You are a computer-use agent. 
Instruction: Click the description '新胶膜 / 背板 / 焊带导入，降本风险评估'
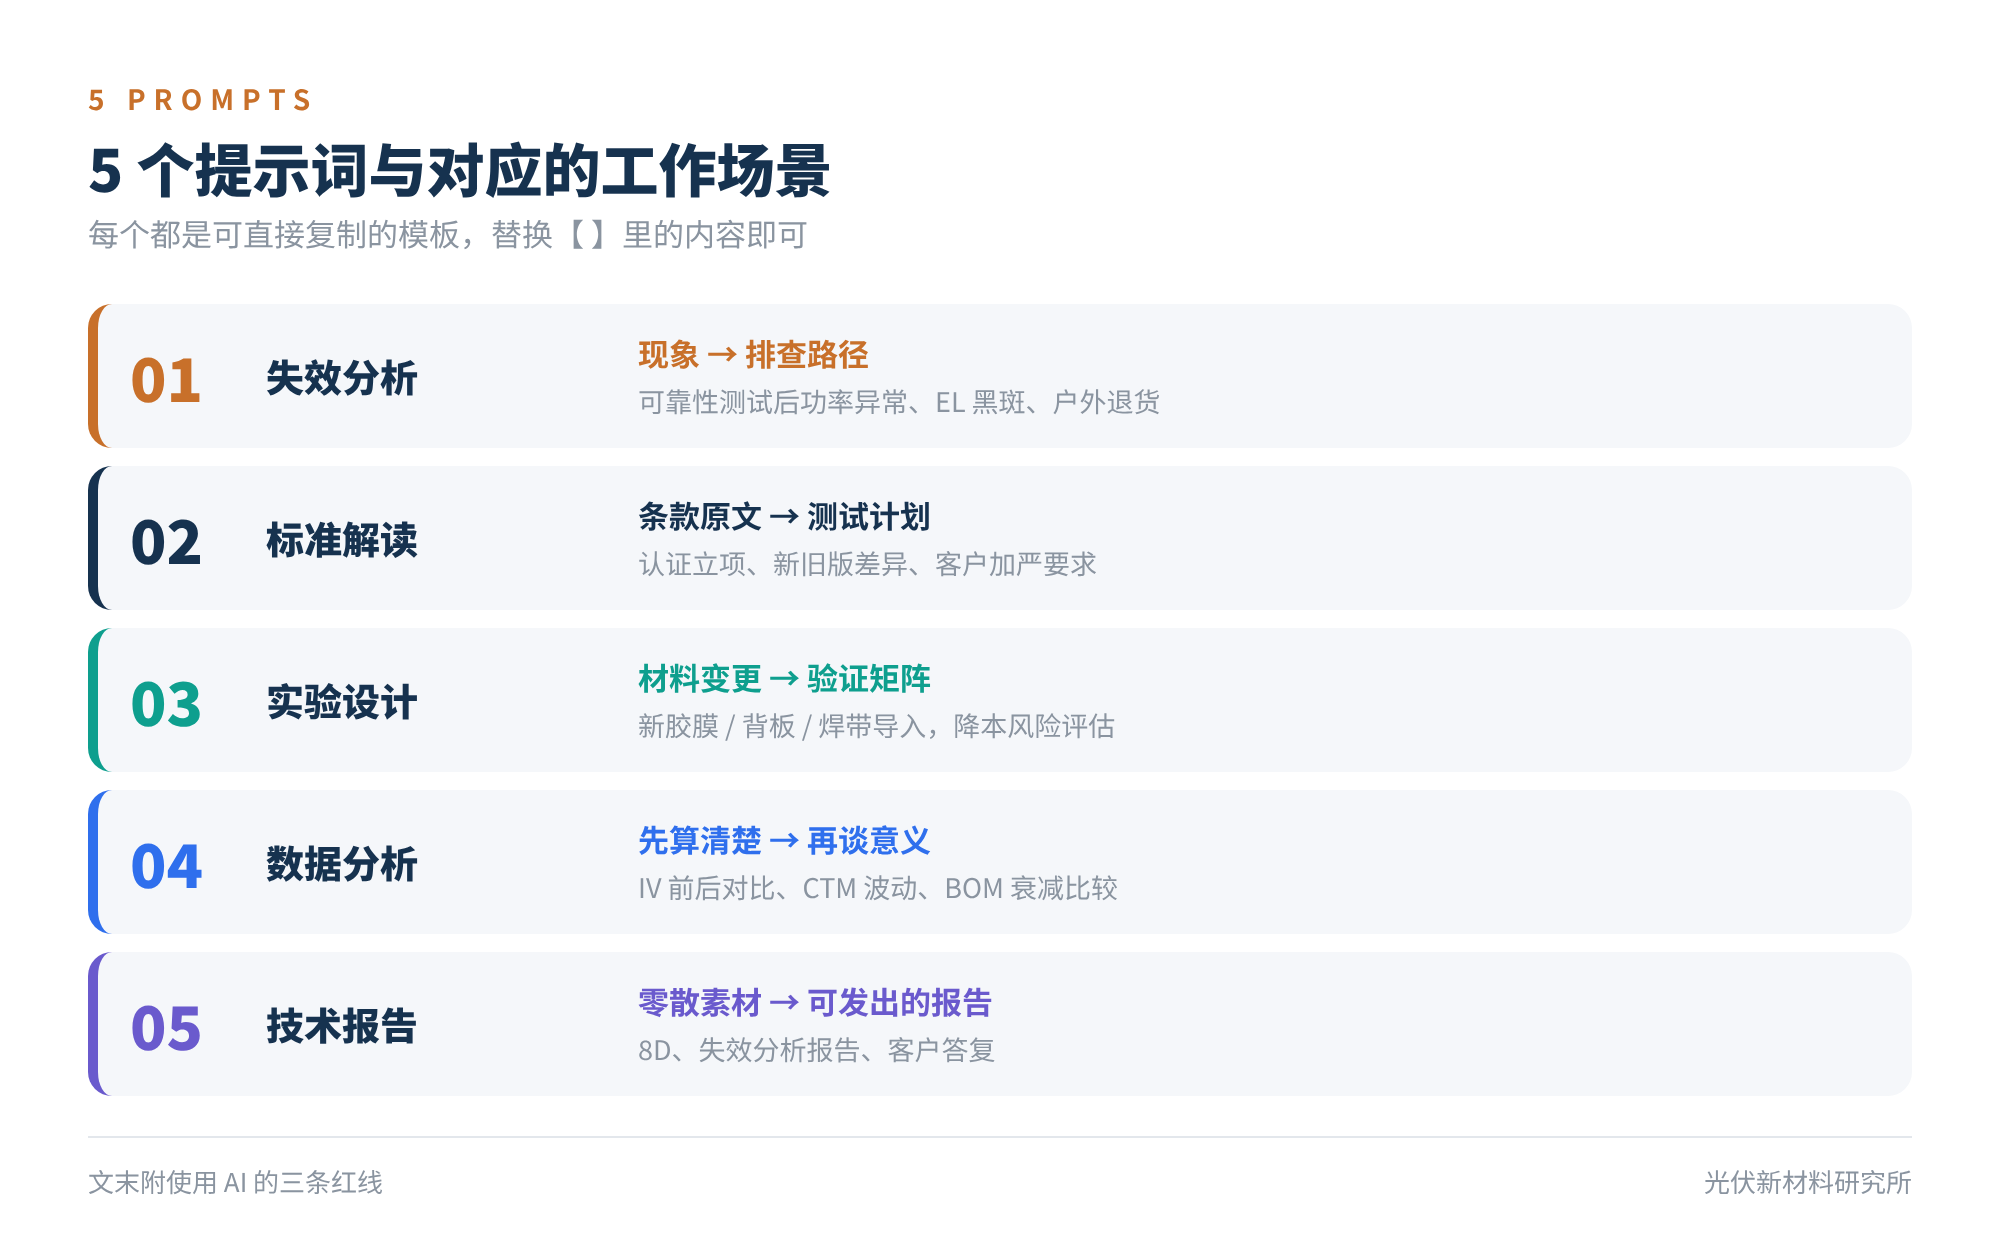tap(876, 727)
